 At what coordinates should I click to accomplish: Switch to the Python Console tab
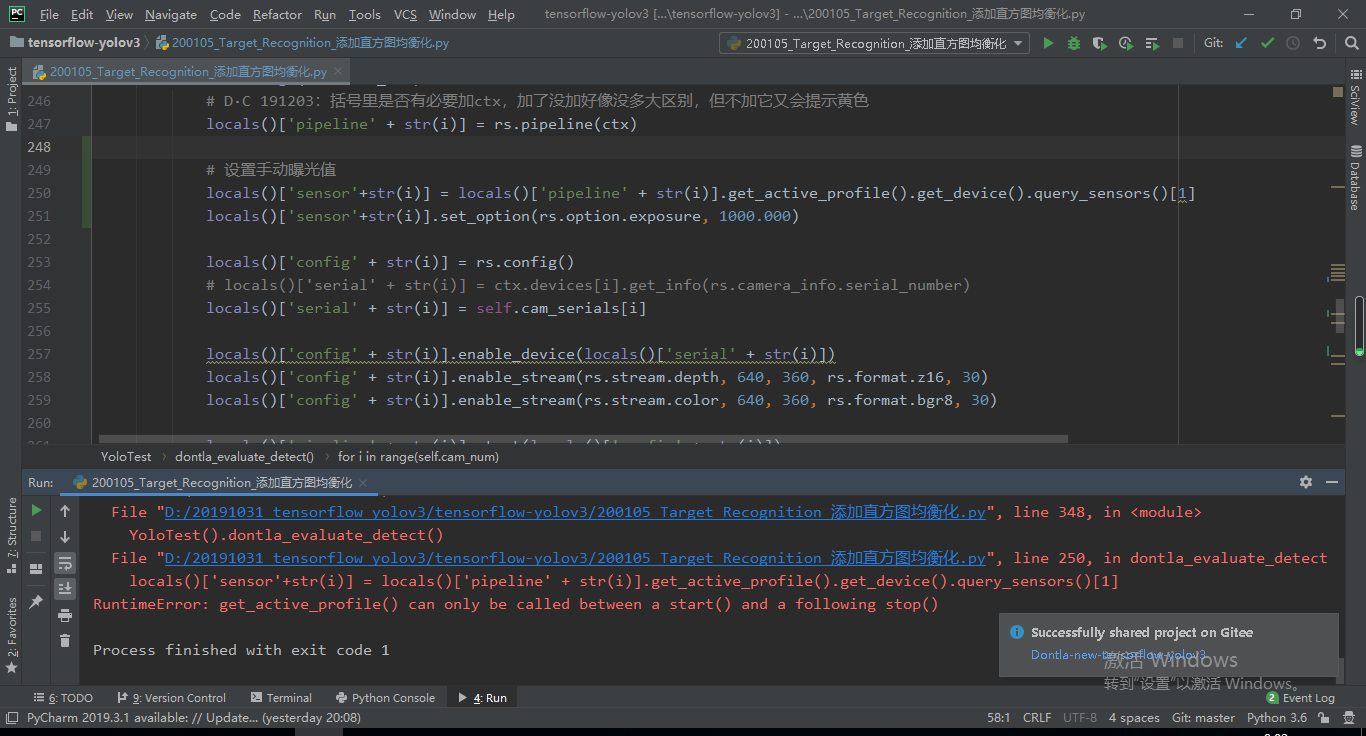[x=391, y=697]
